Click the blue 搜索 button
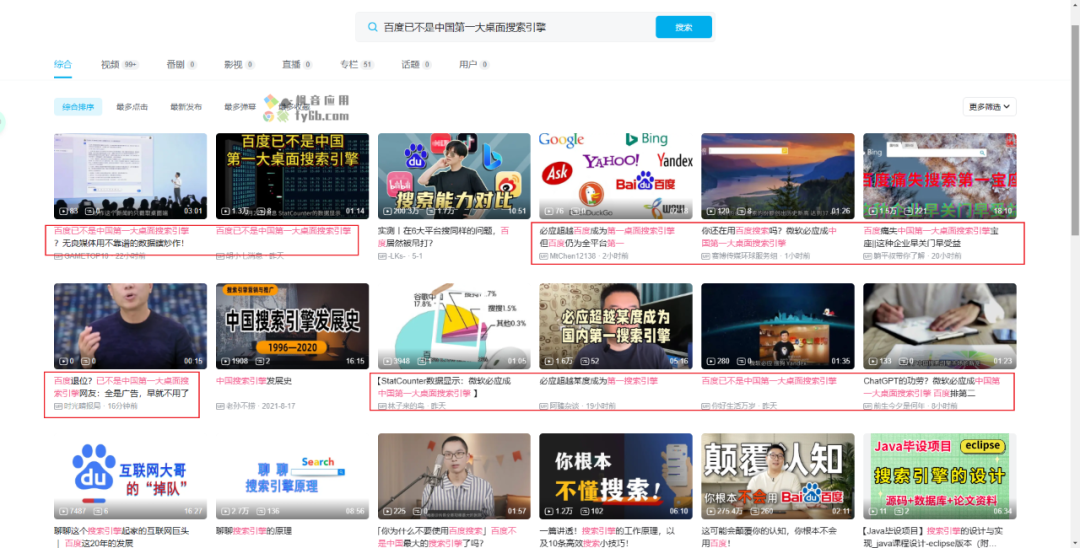The height and width of the screenshot is (548, 1080). (x=683, y=28)
